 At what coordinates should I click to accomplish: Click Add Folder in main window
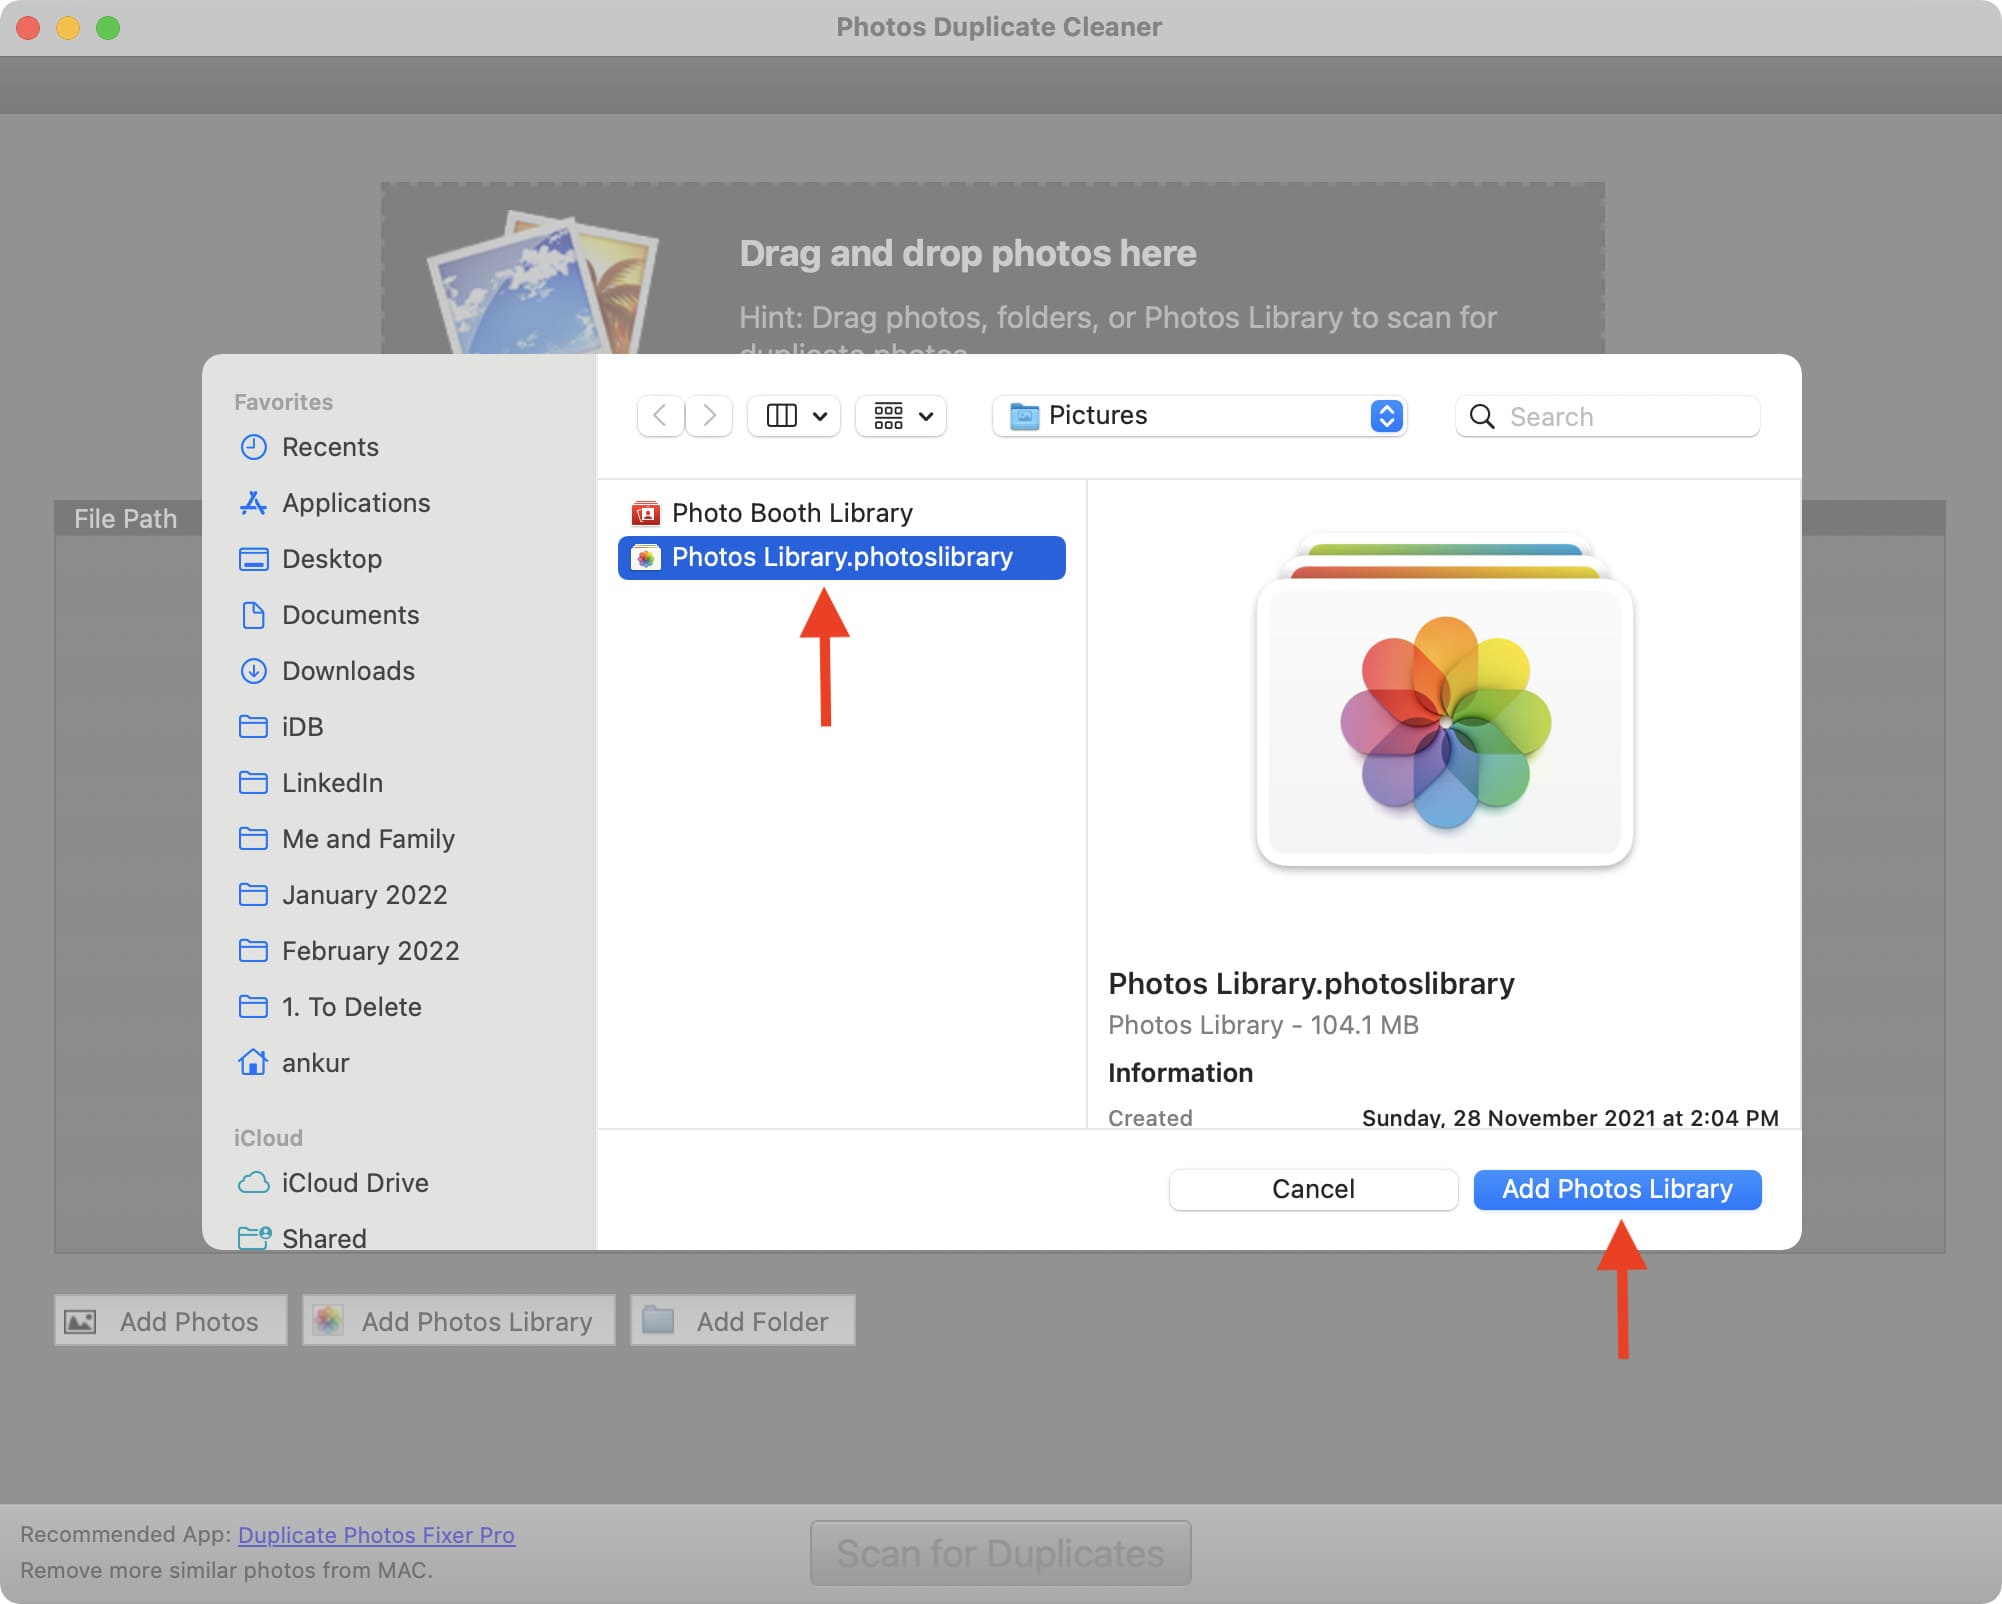pos(743,1321)
